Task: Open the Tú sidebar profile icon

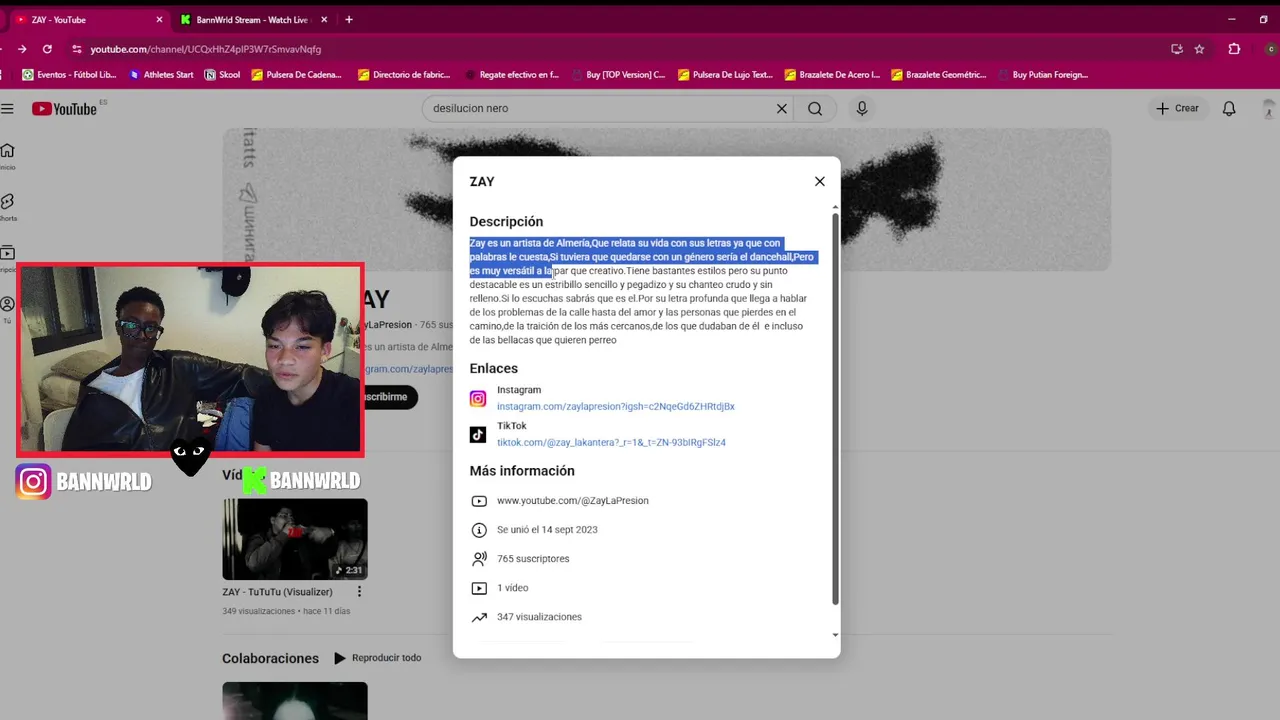Action: click(x=7, y=304)
